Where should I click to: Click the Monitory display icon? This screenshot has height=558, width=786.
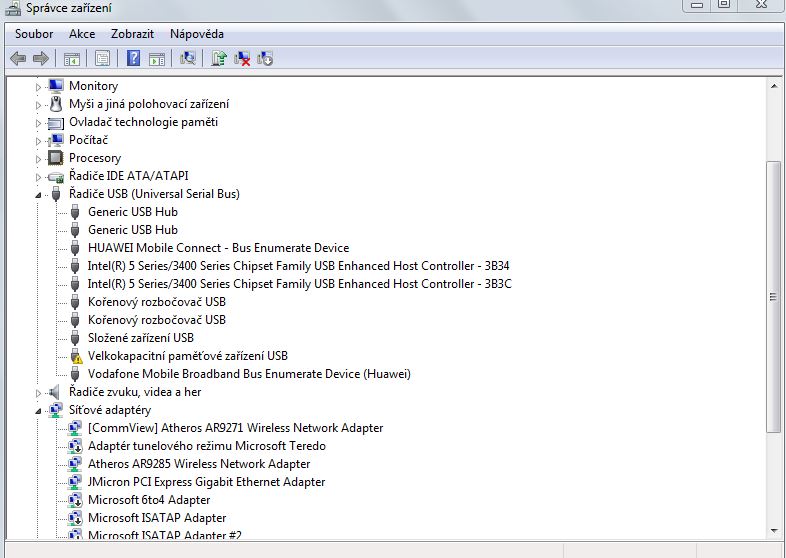[56, 86]
